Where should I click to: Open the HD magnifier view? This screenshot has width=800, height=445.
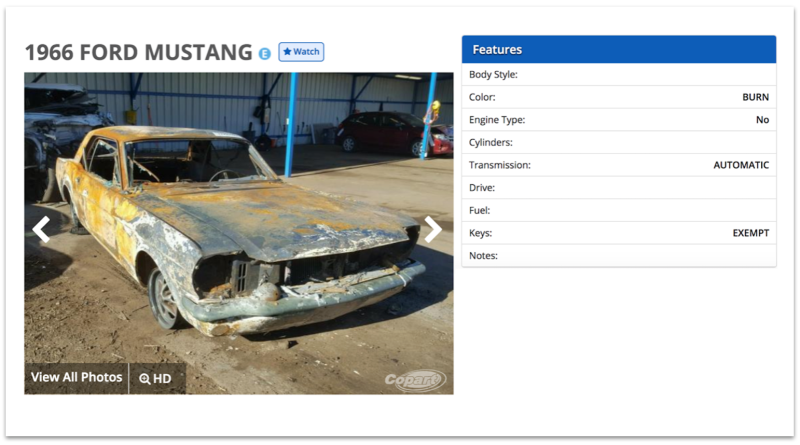tap(157, 379)
